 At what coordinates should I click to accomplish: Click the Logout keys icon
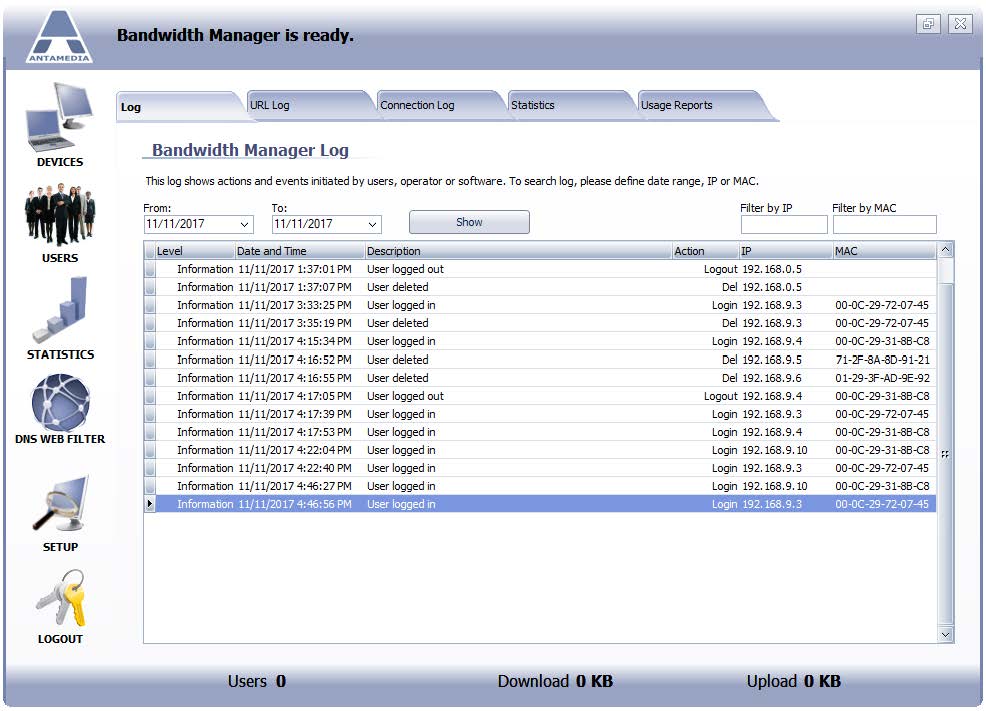tap(60, 598)
